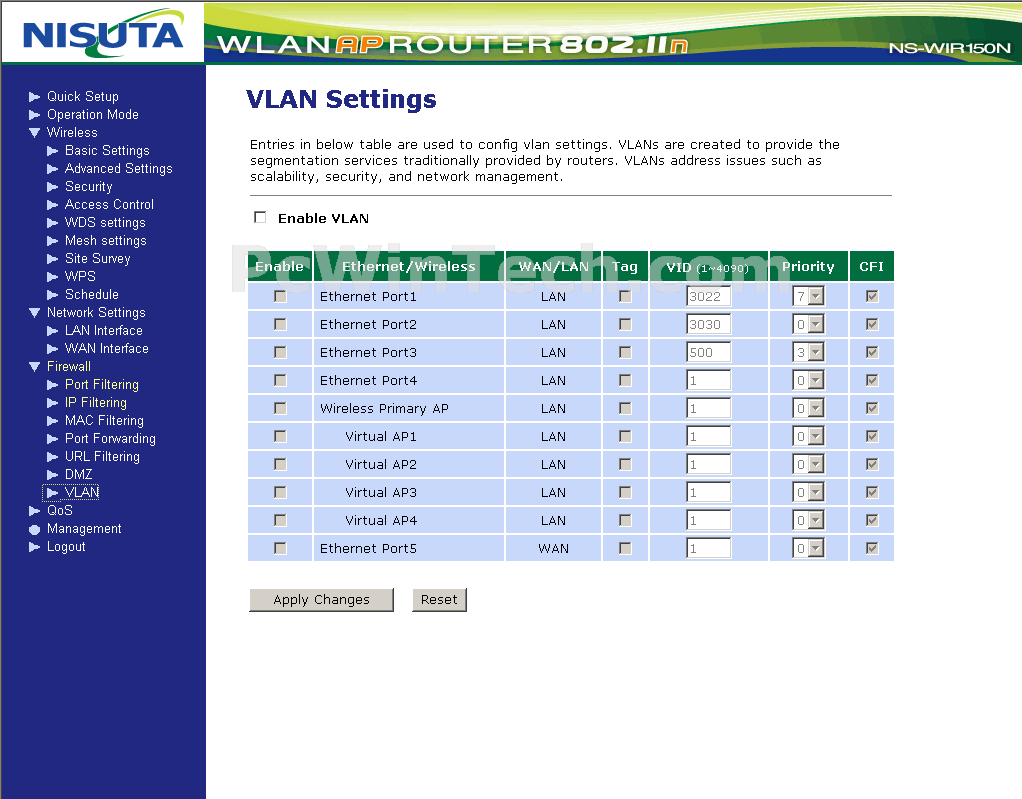Collapse the Wireless menu section
This screenshot has width=1022, height=799.
[x=35, y=133]
